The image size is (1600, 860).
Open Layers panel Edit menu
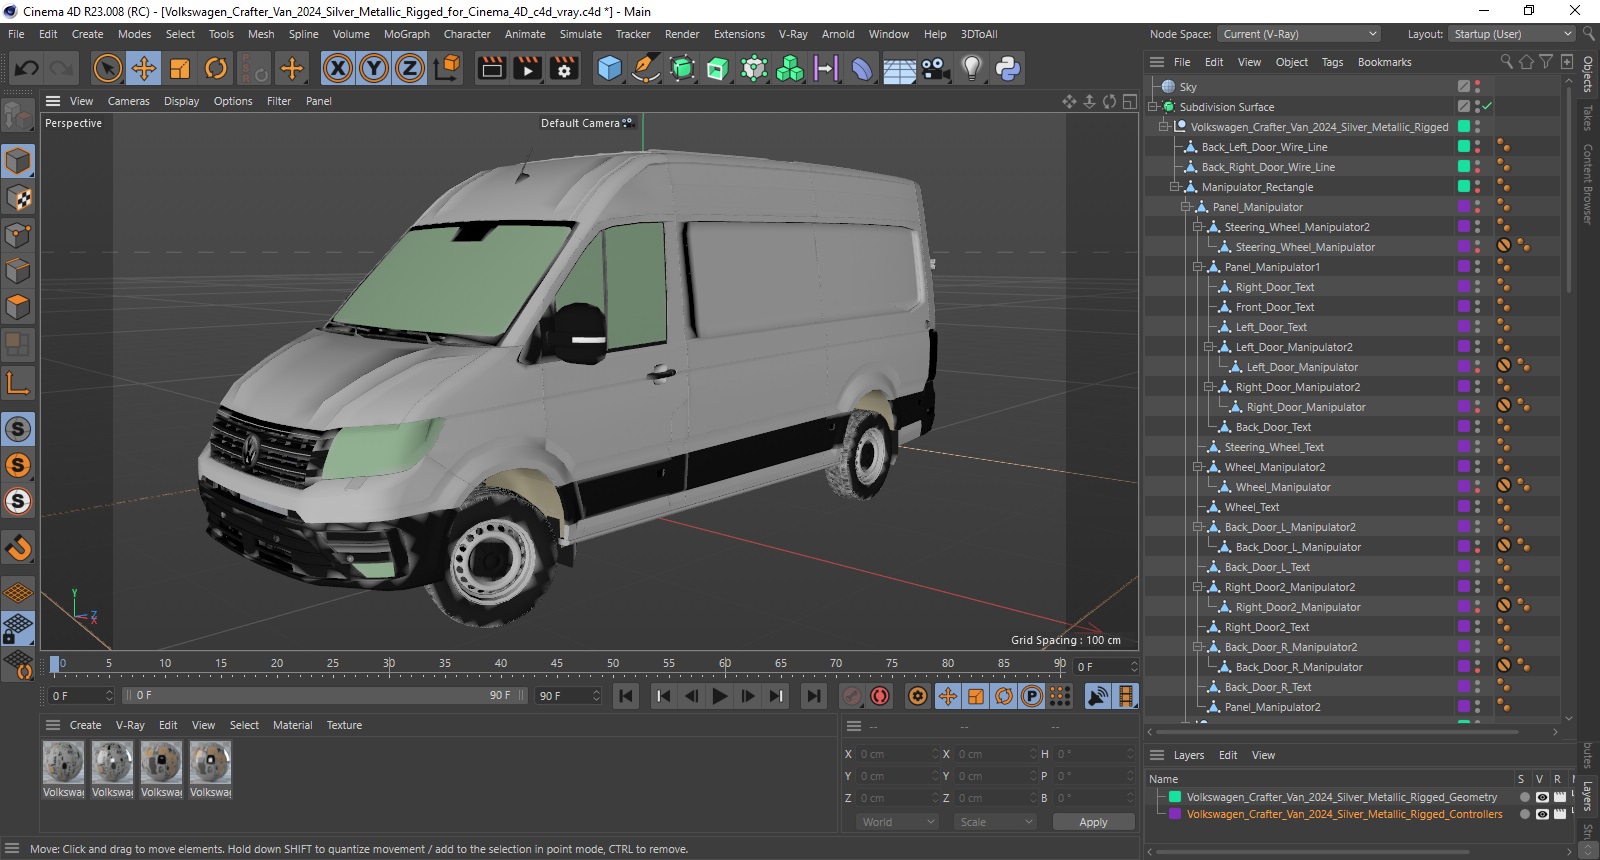(x=1228, y=755)
